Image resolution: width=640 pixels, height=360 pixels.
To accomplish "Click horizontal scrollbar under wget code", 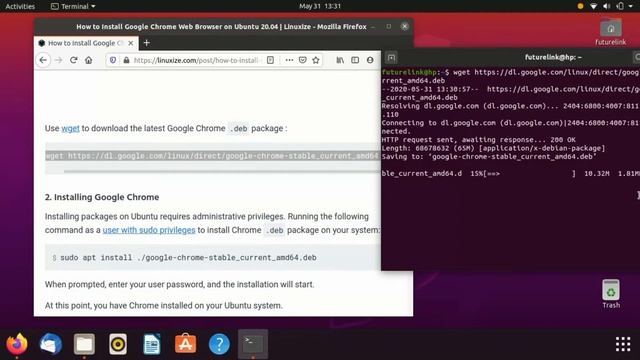I will point(222,171).
